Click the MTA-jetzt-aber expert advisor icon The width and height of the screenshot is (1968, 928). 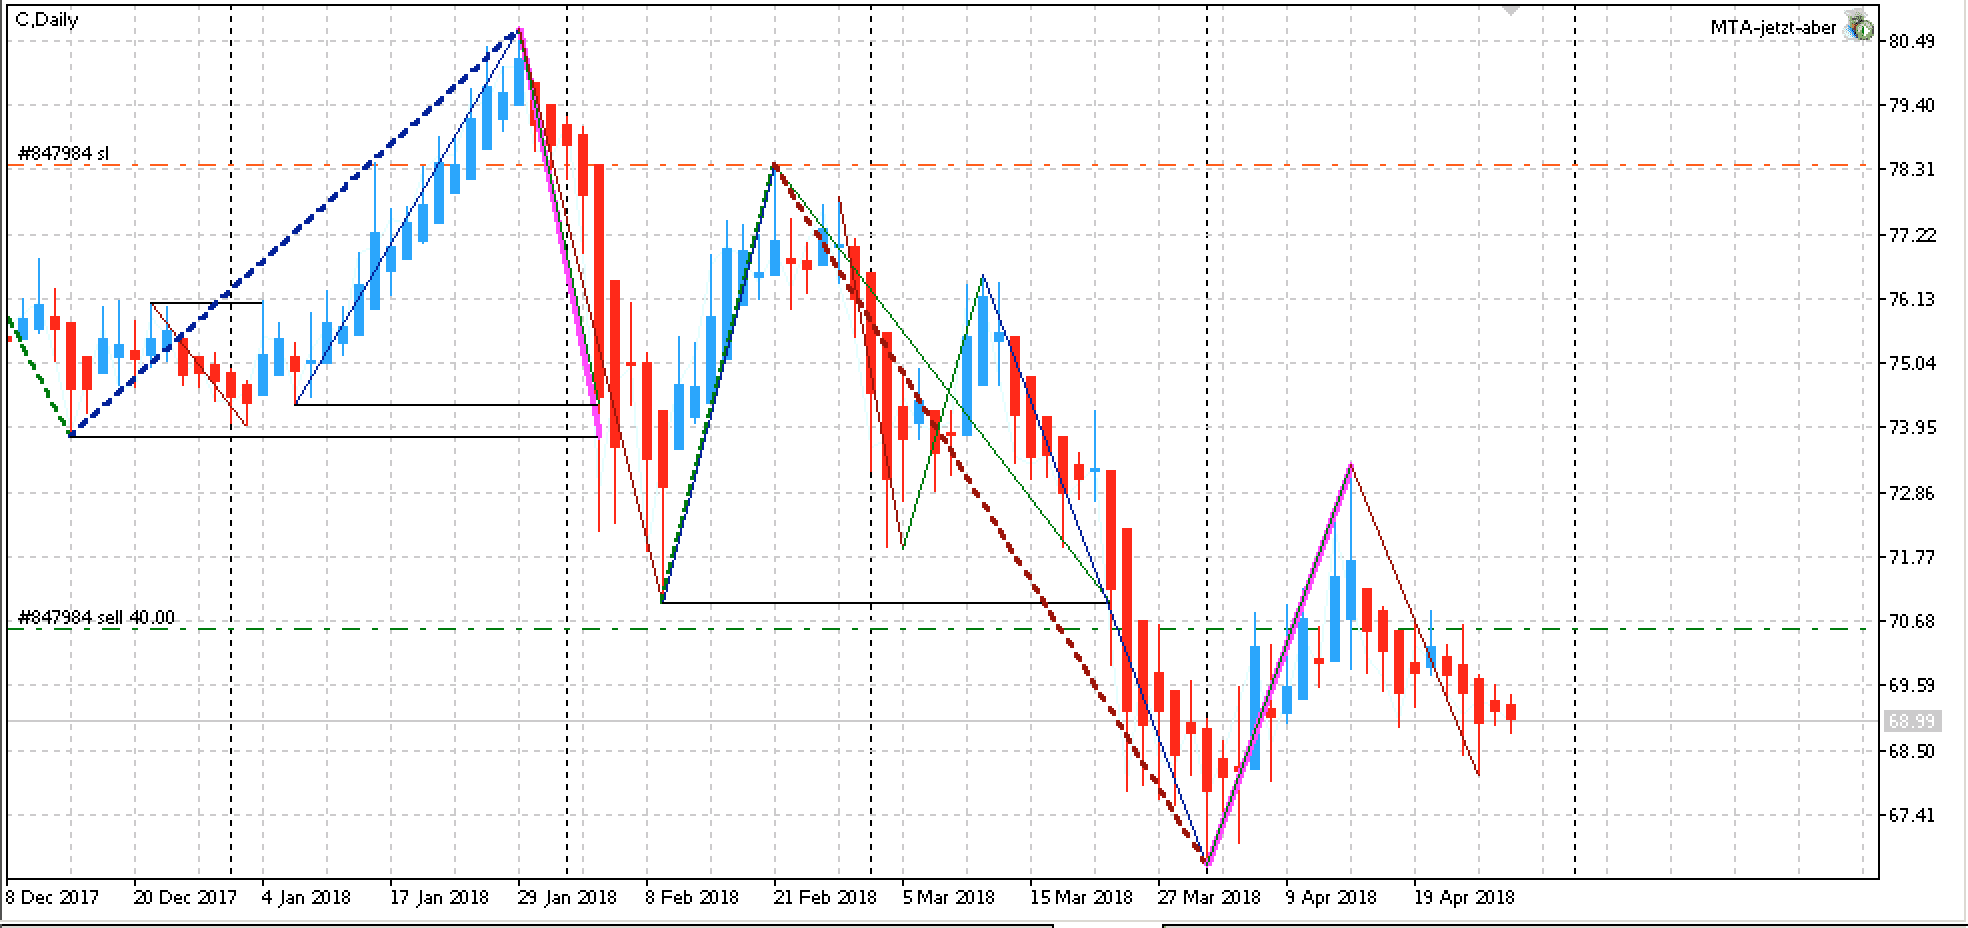tap(1859, 27)
